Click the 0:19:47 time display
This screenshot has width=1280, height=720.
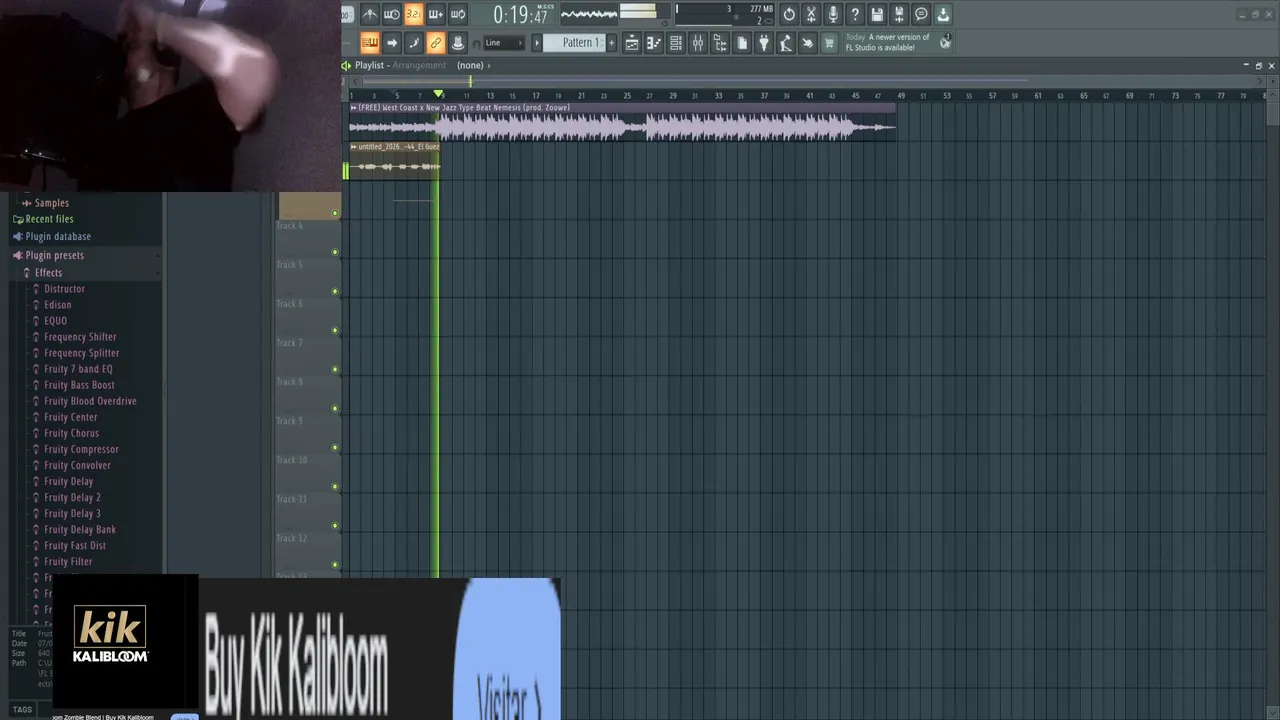[x=520, y=15]
